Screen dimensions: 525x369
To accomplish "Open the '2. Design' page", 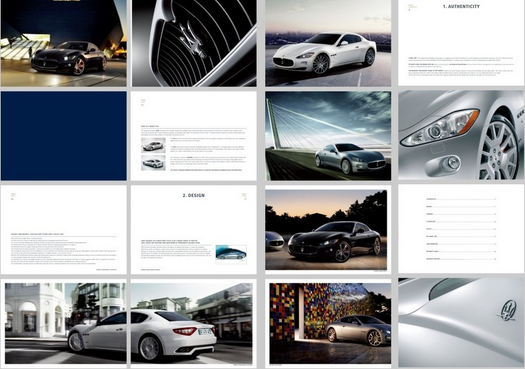I will 194,230.
